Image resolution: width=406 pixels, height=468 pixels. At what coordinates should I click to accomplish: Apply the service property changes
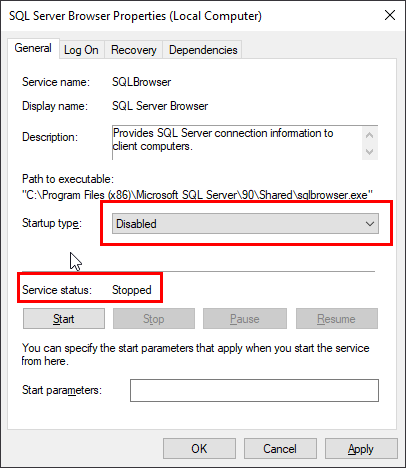(361, 449)
